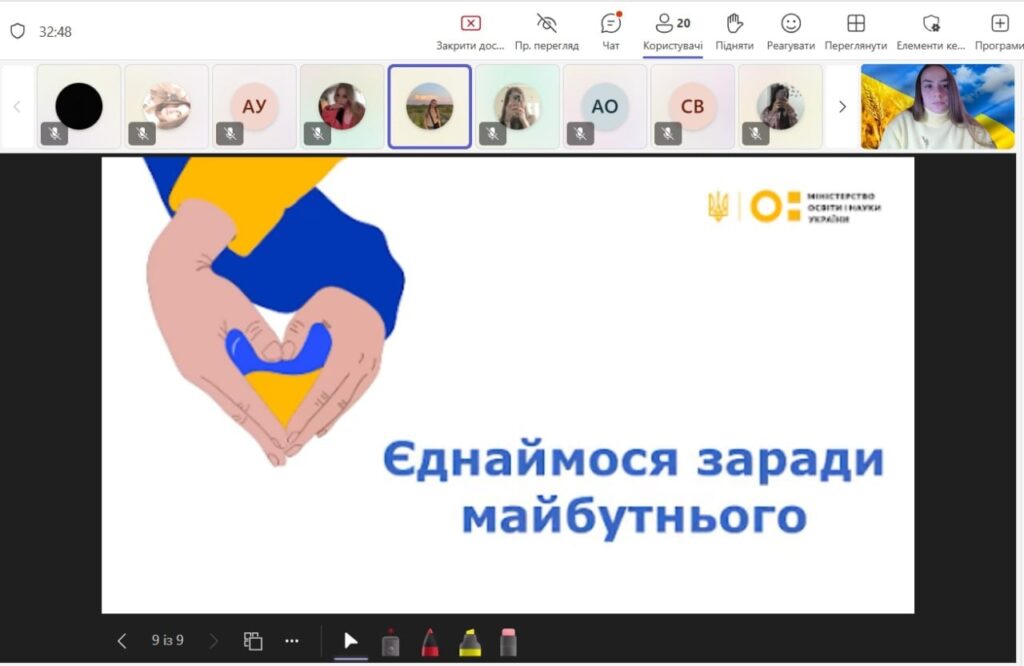Pick the red pen tool
The width and height of the screenshot is (1024, 666).
[430, 642]
